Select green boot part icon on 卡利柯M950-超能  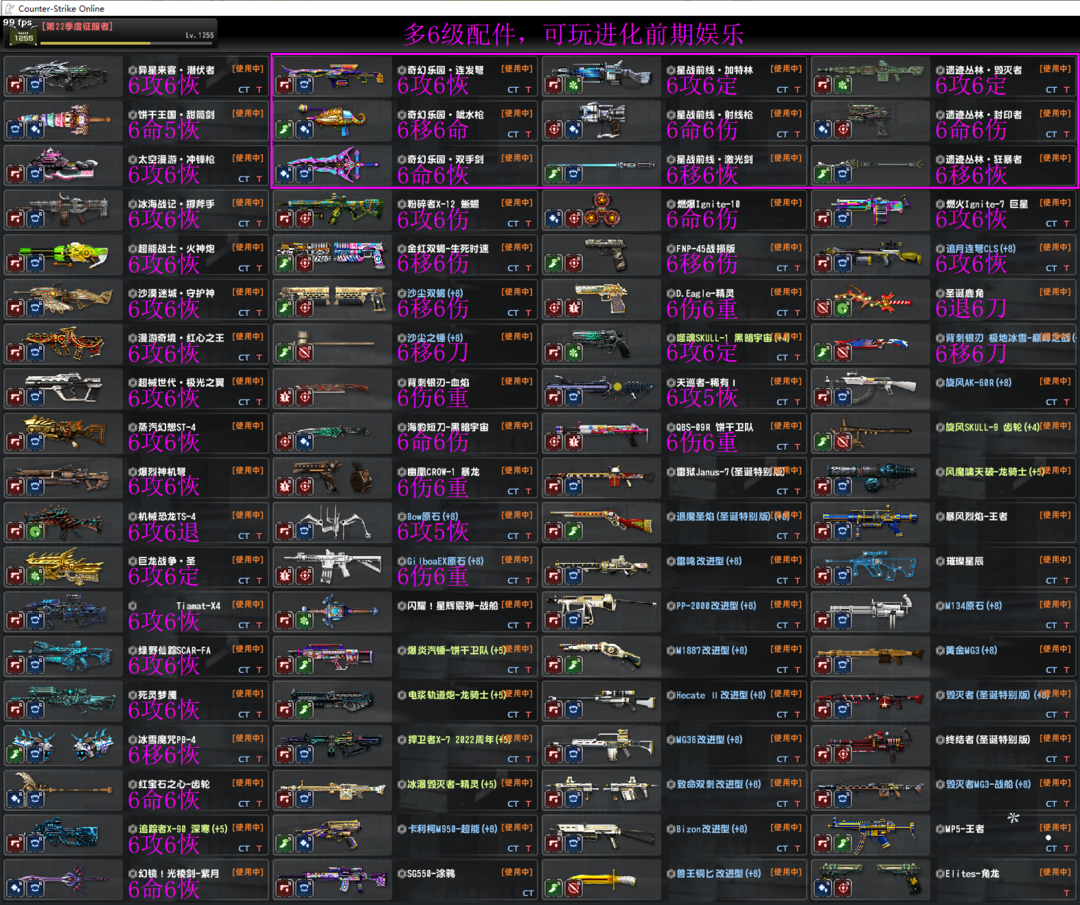[285, 844]
